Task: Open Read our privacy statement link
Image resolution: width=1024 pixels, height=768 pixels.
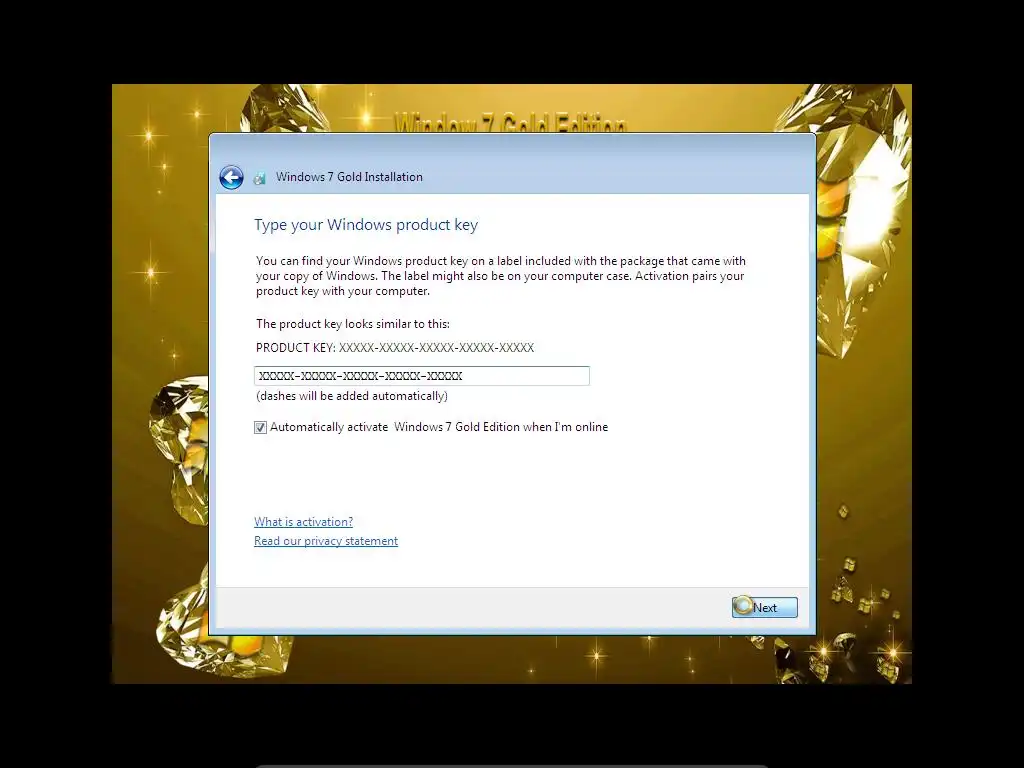Action: pos(326,541)
